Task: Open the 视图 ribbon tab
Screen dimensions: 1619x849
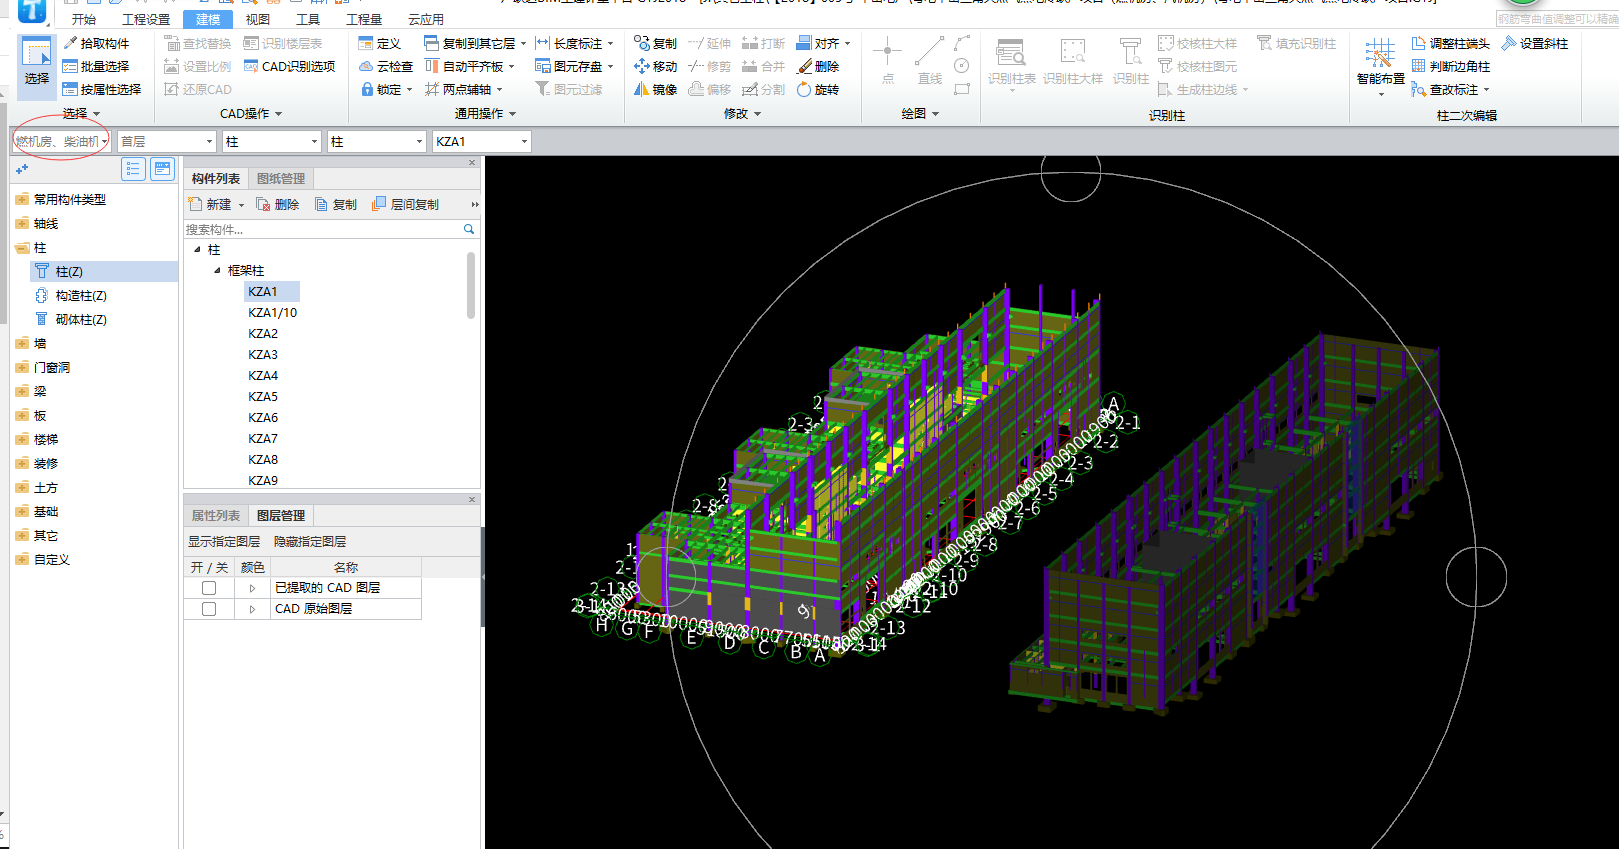Action: 258,19
